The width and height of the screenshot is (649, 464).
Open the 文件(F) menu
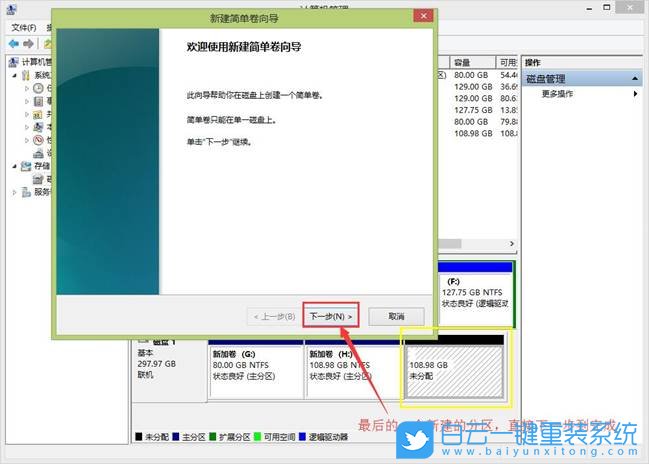click(24, 28)
